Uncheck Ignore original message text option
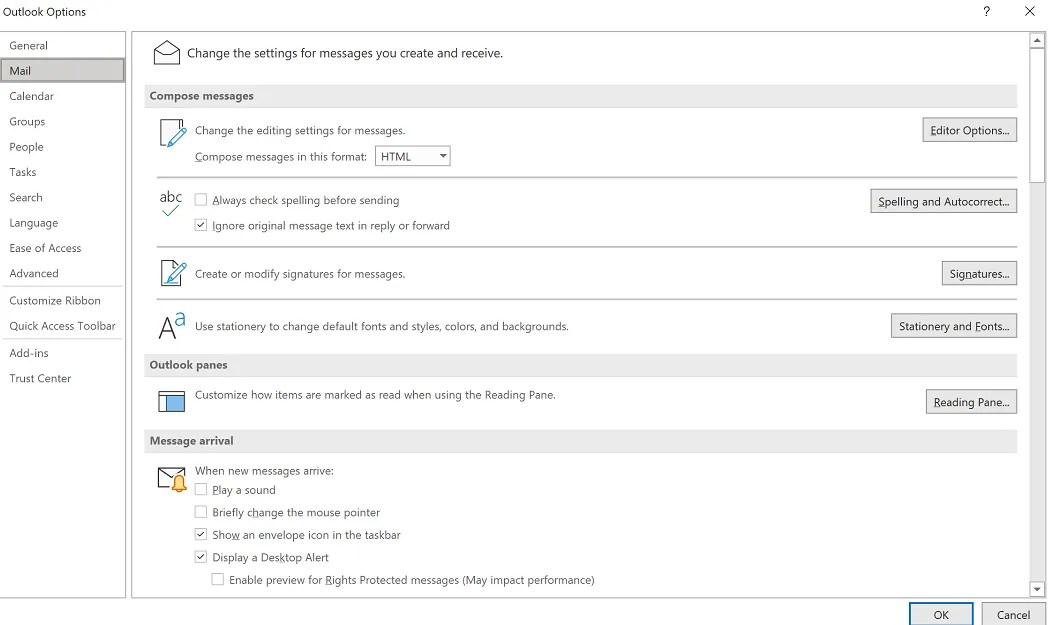 201,226
